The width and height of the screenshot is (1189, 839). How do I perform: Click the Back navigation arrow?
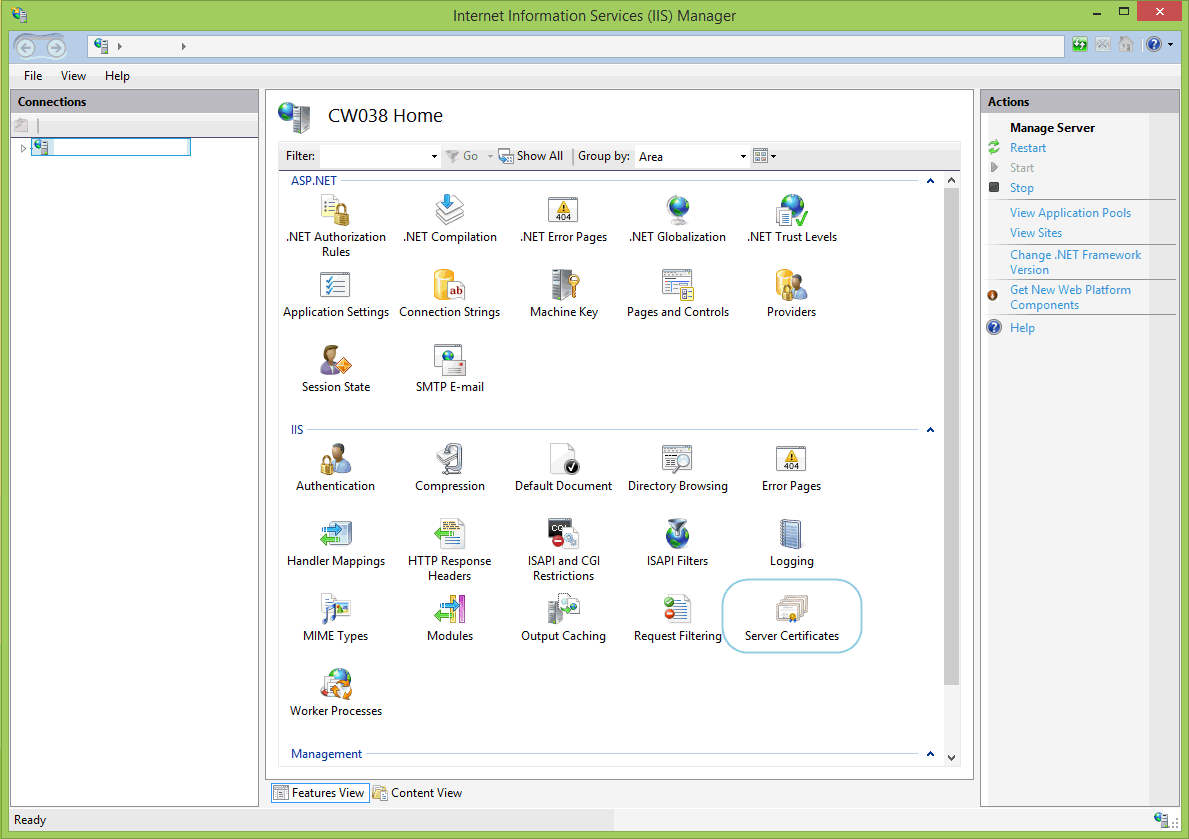click(26, 48)
